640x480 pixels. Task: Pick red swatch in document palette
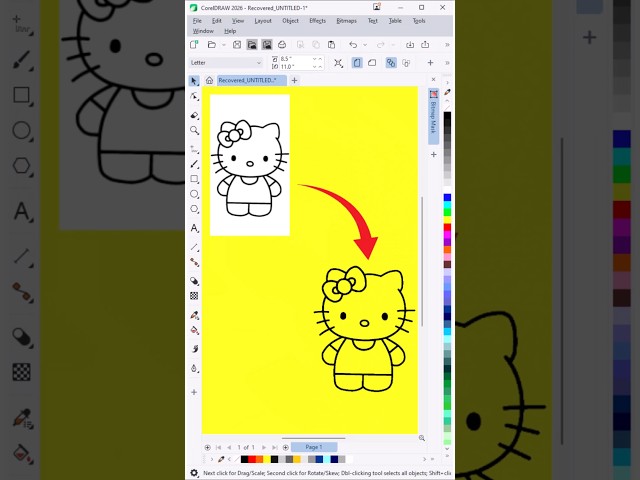[x=252, y=459]
